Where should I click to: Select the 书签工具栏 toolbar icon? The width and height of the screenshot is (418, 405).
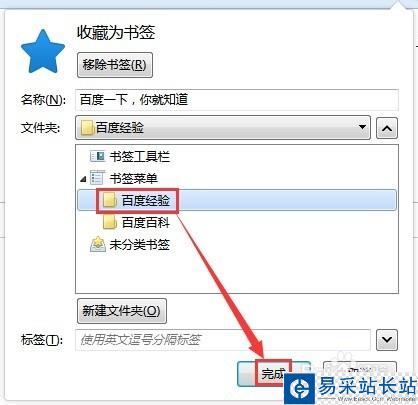pos(97,156)
